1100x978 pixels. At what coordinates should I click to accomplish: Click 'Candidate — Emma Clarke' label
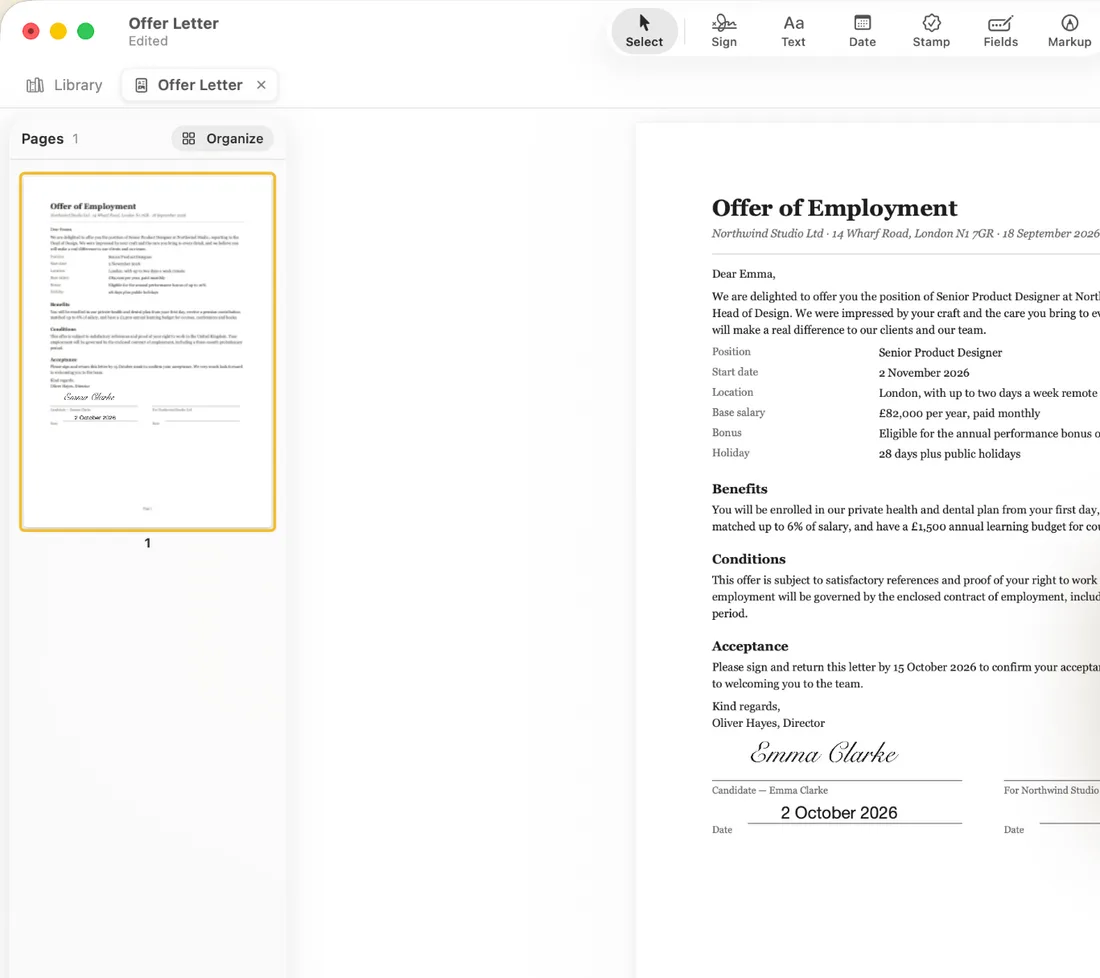click(x=770, y=790)
